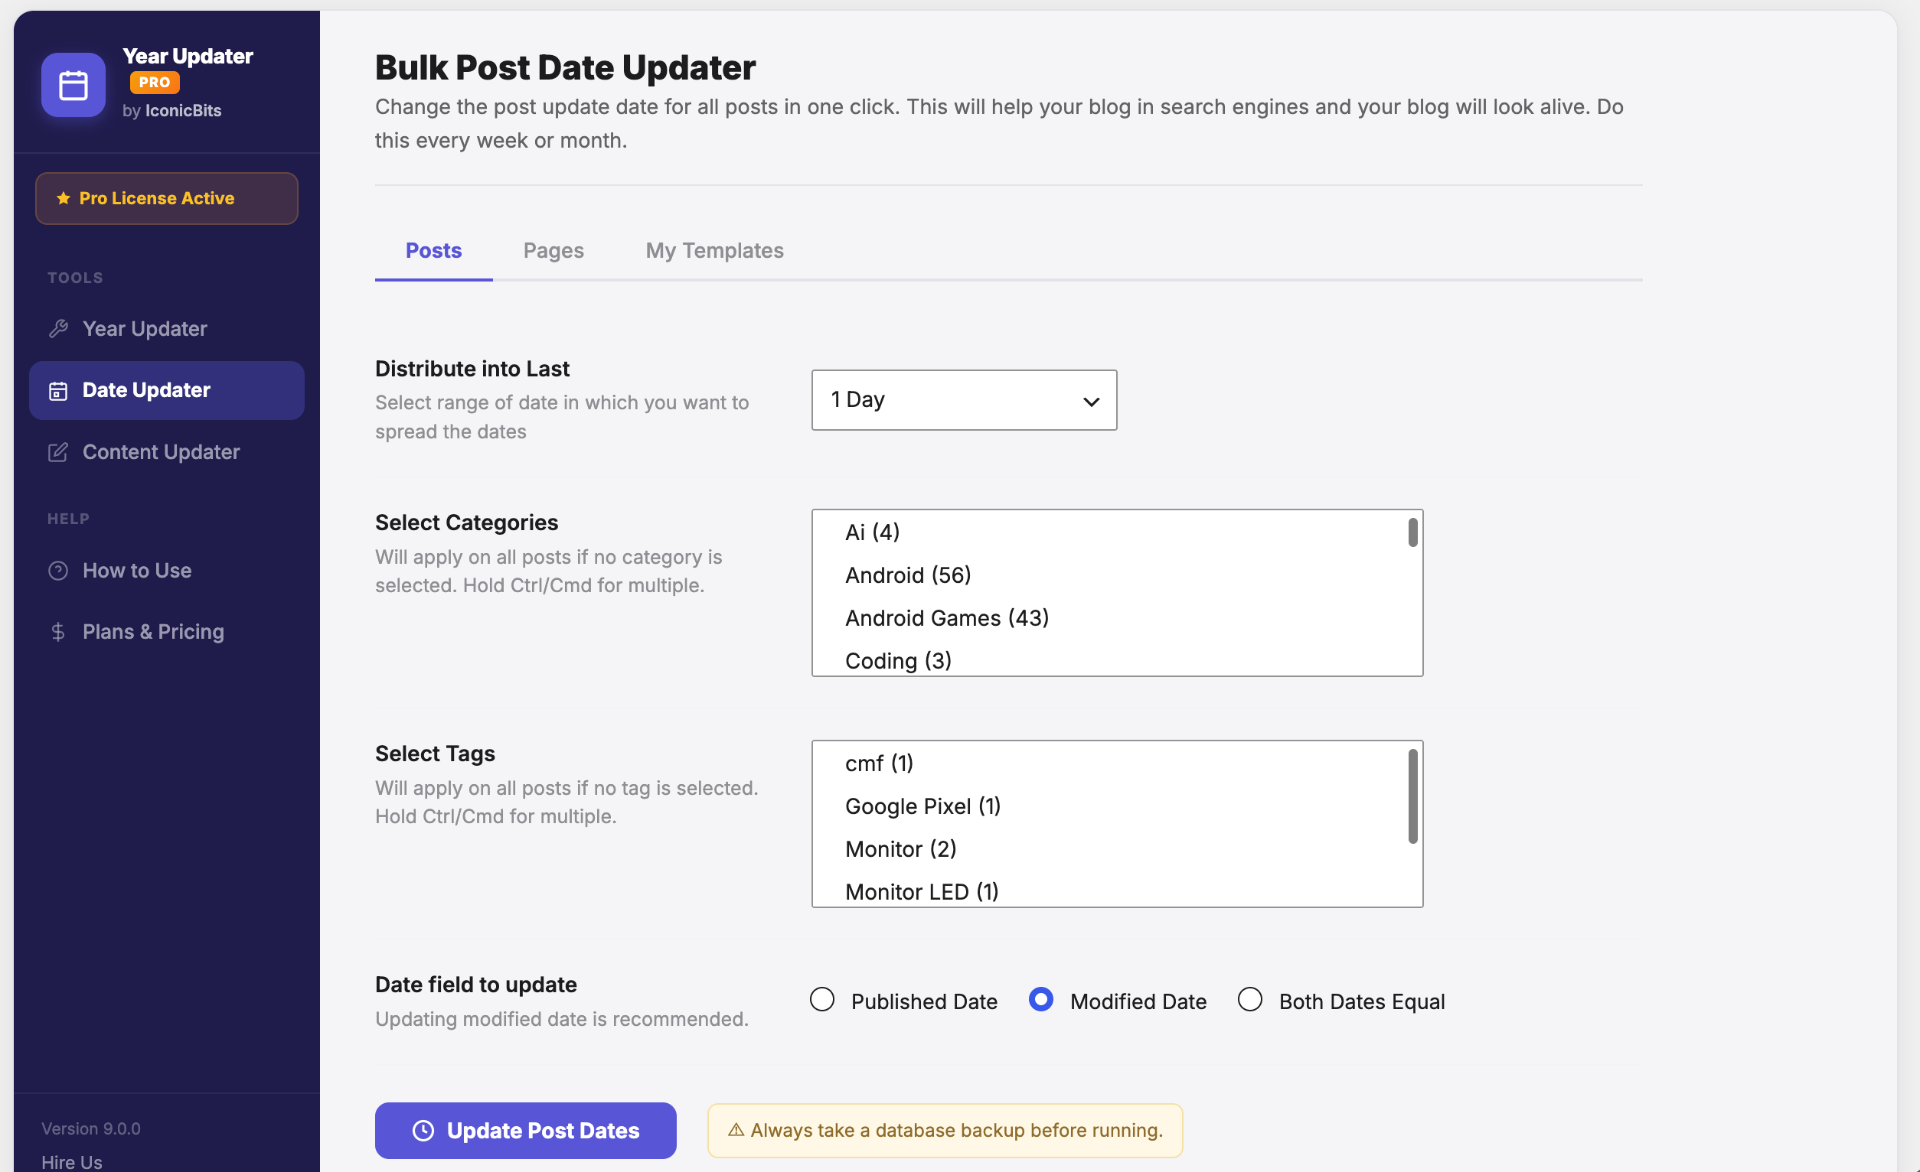Click the wrench icon beside Year Updater
The width and height of the screenshot is (1920, 1172).
(58, 328)
